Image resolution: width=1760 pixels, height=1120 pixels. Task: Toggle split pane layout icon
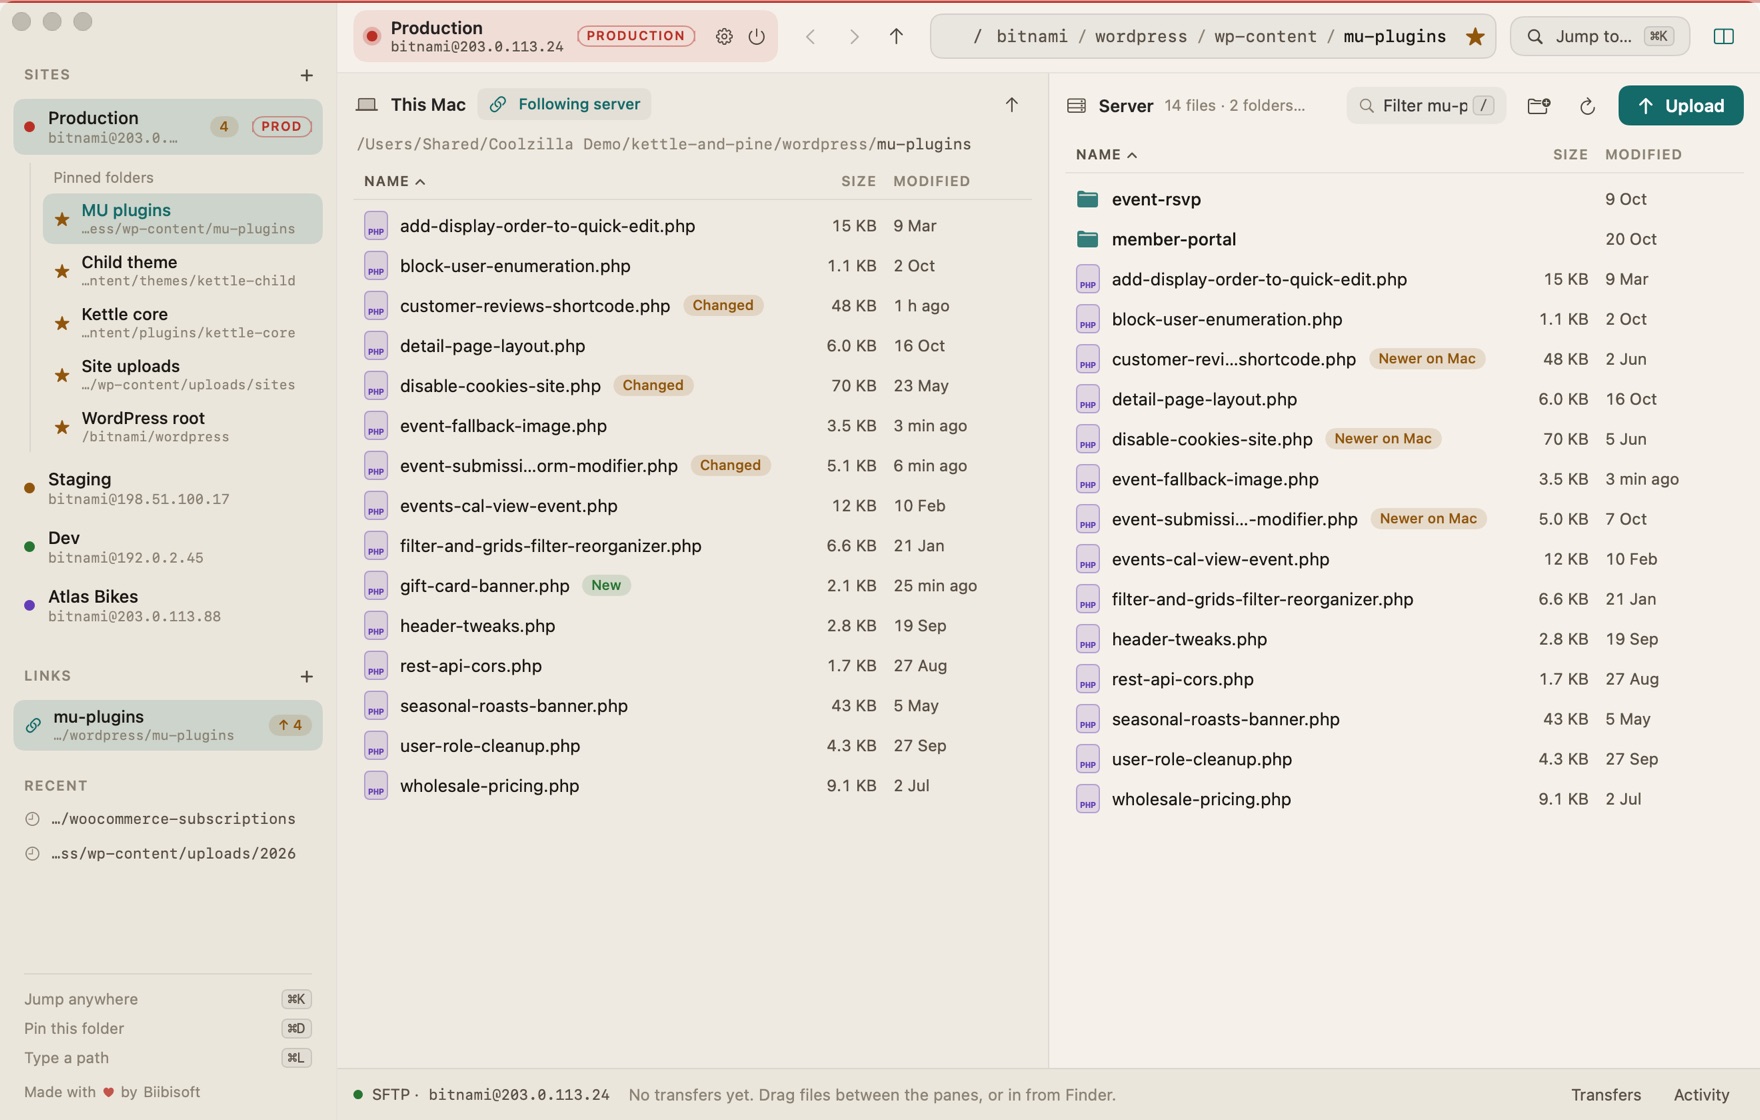tap(1724, 36)
